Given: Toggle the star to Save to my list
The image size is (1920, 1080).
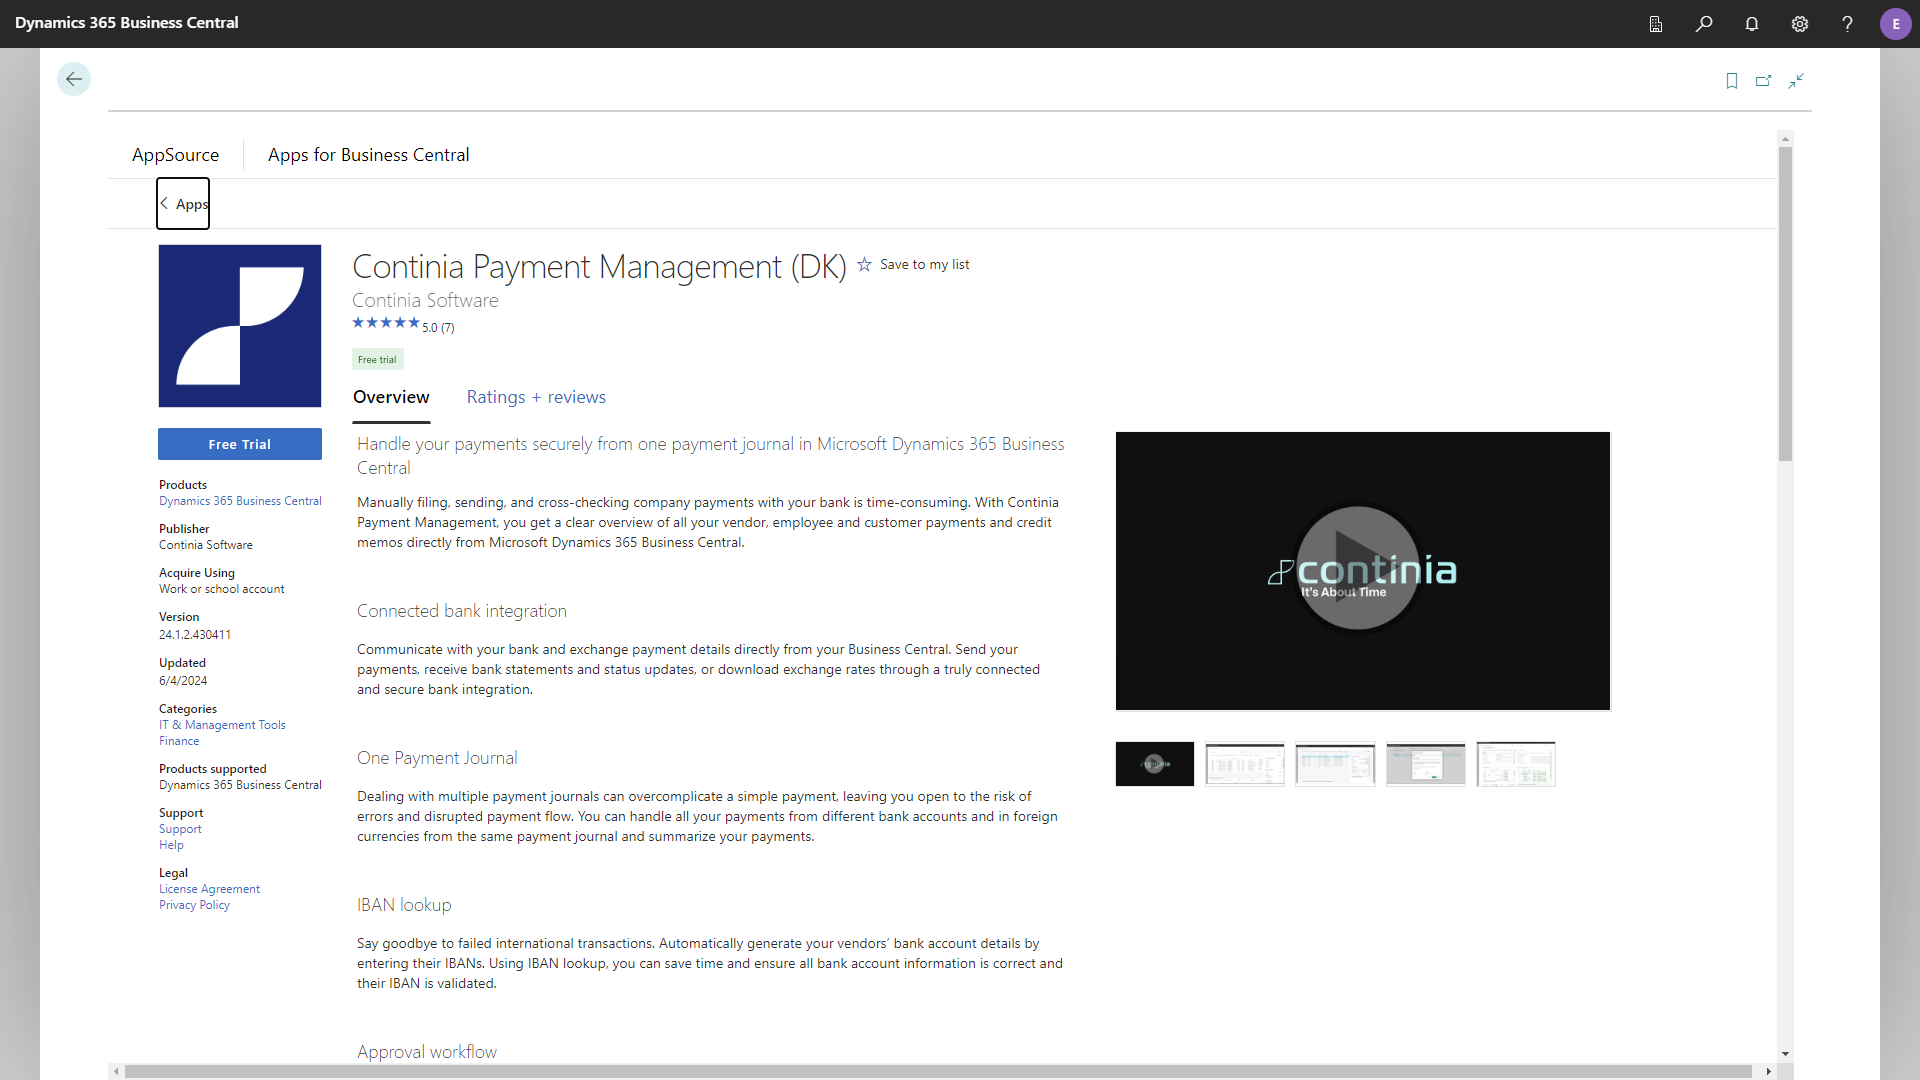Looking at the screenshot, I should tap(866, 264).
